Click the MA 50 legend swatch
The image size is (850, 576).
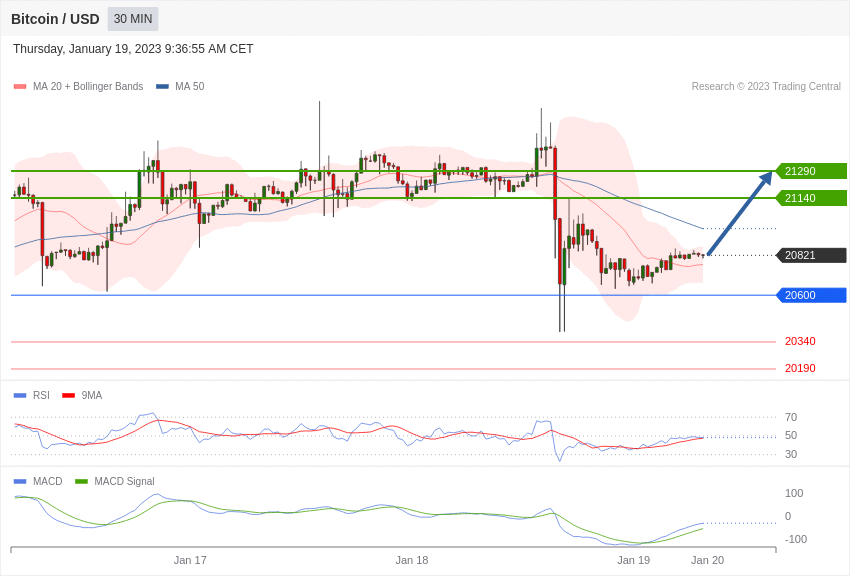tap(162, 86)
